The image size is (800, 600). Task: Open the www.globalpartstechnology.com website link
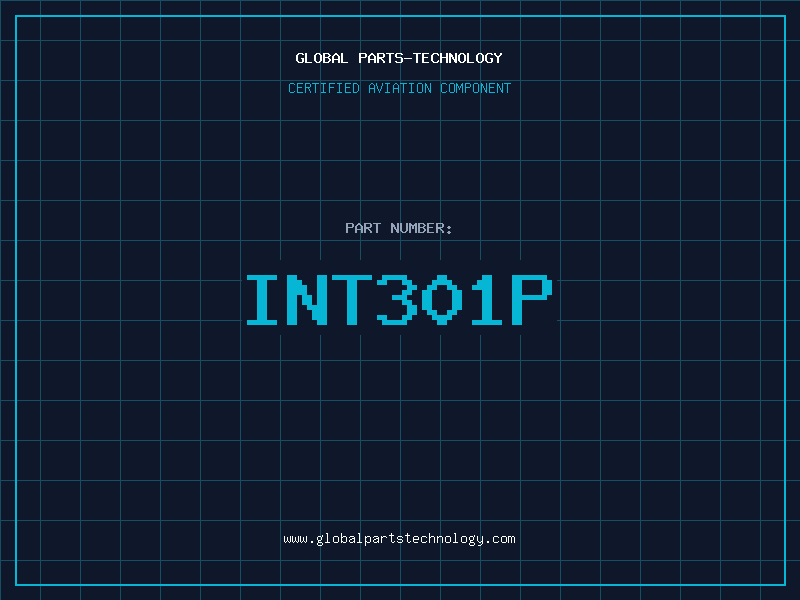[x=399, y=539]
